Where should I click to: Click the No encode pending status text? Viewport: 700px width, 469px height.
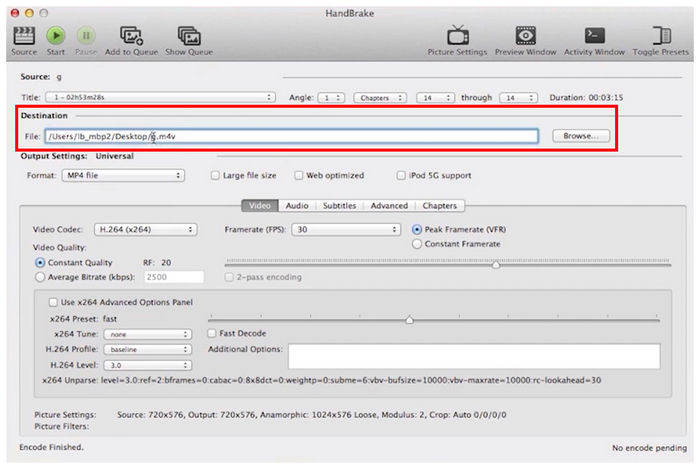[650, 448]
